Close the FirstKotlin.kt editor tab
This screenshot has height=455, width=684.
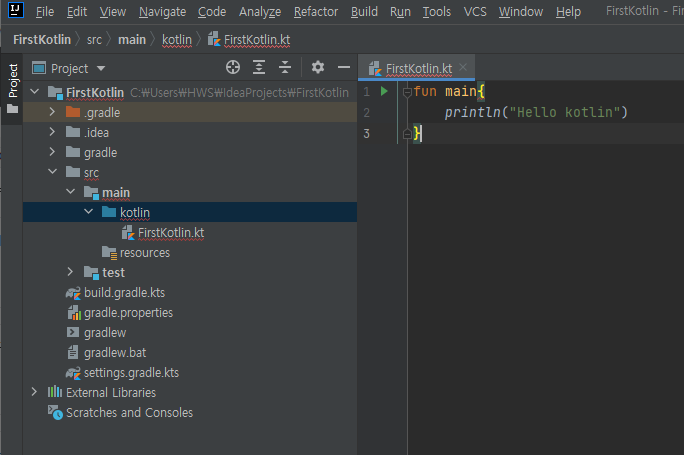[463, 67]
